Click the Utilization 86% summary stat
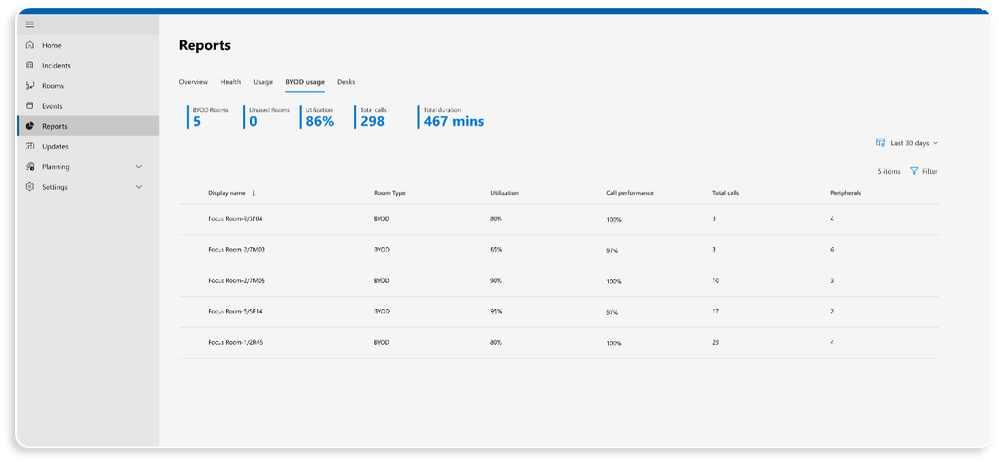 318,117
